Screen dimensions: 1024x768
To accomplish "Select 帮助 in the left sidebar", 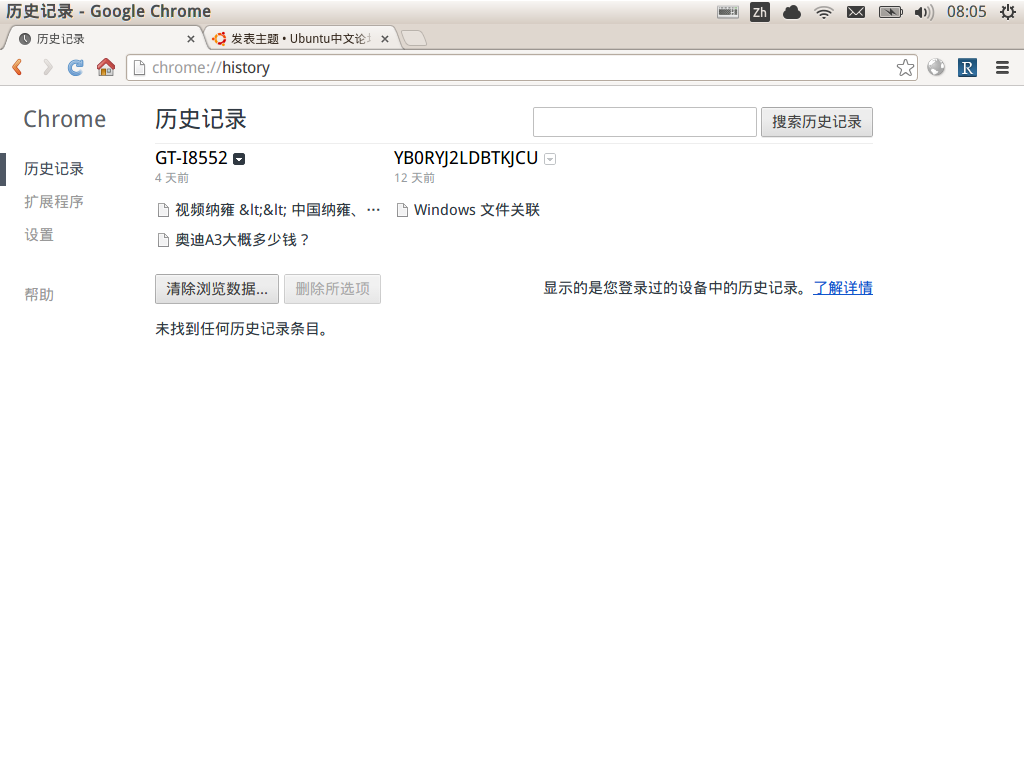I will click(39, 295).
